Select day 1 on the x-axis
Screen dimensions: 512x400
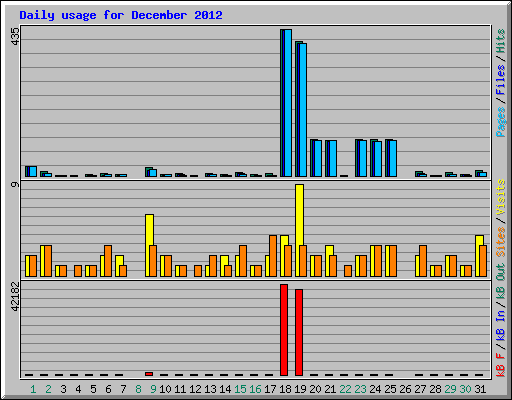point(33,389)
